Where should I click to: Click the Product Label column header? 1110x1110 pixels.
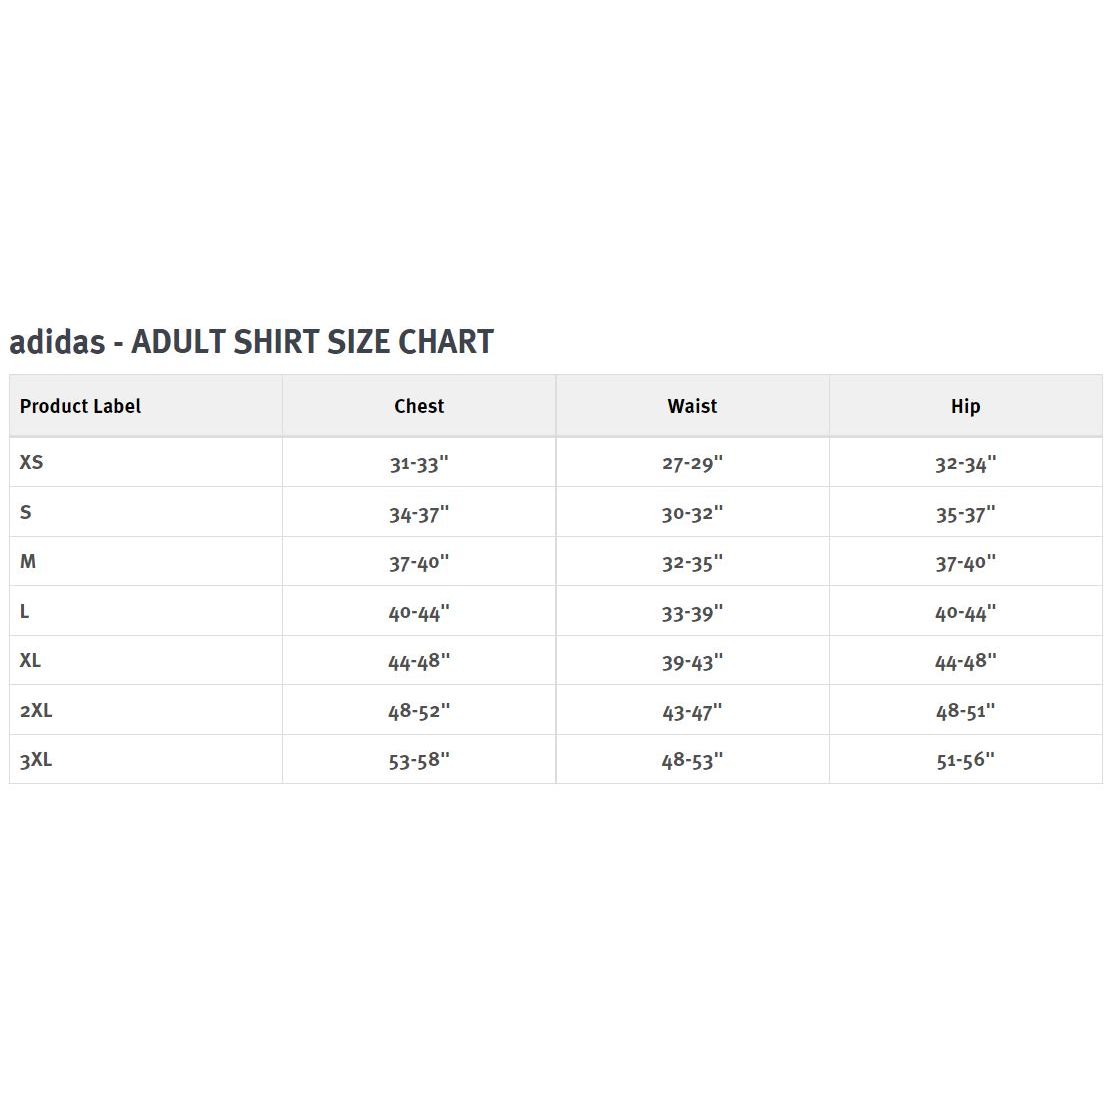pos(81,406)
